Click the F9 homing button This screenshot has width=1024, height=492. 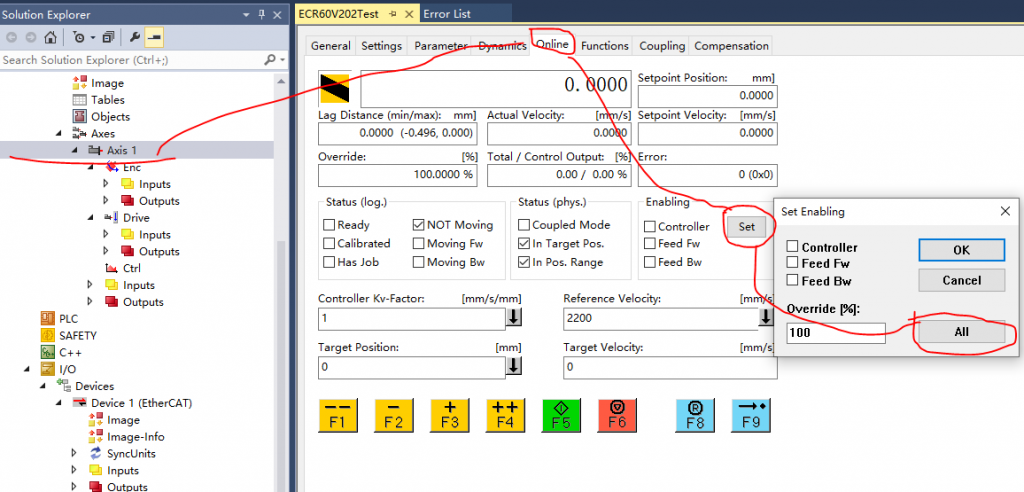click(751, 416)
